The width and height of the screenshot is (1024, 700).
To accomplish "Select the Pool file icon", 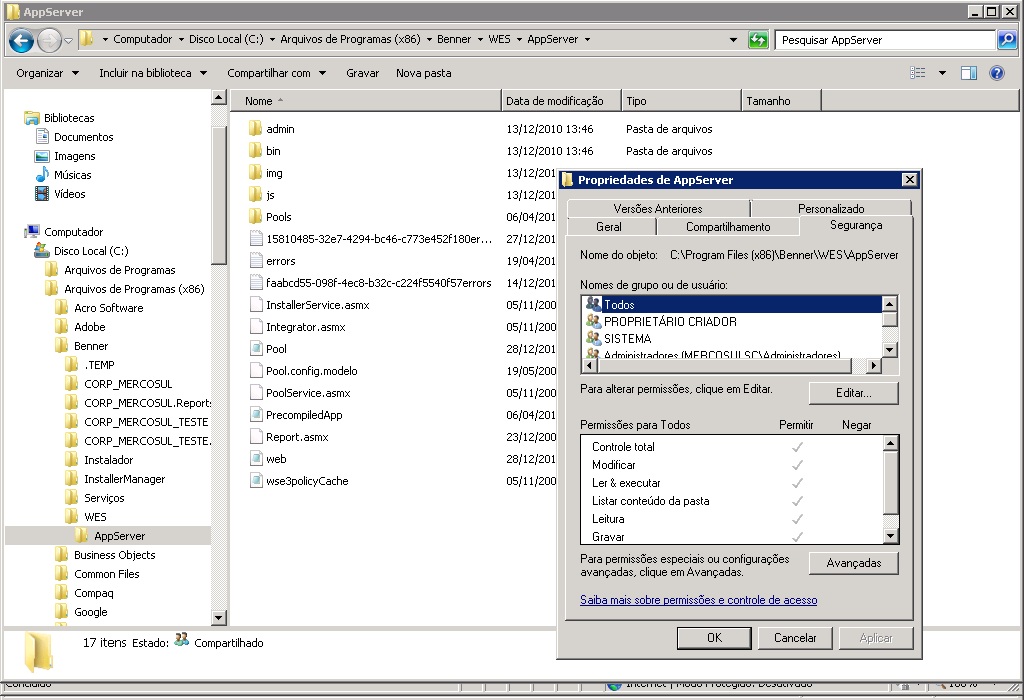I will 255,349.
